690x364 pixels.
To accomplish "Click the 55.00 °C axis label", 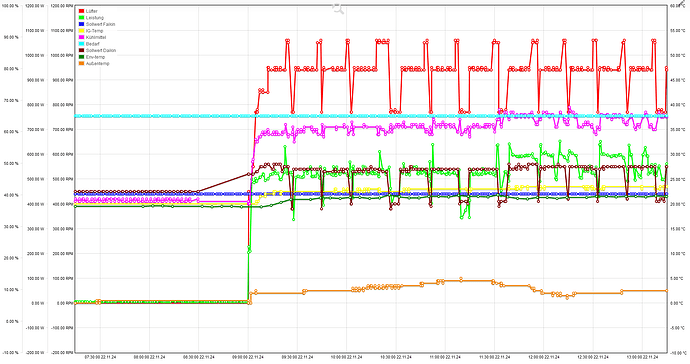I will [x=677, y=31].
